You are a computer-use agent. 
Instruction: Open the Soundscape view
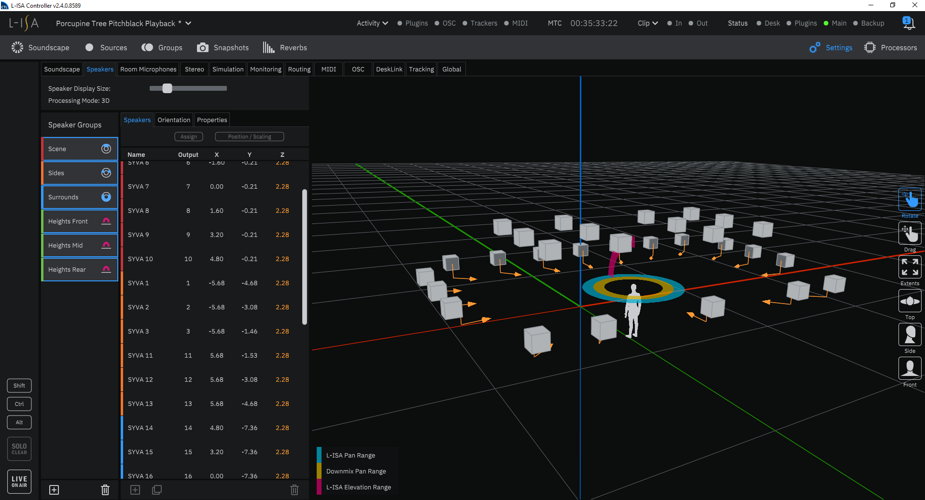(40, 47)
